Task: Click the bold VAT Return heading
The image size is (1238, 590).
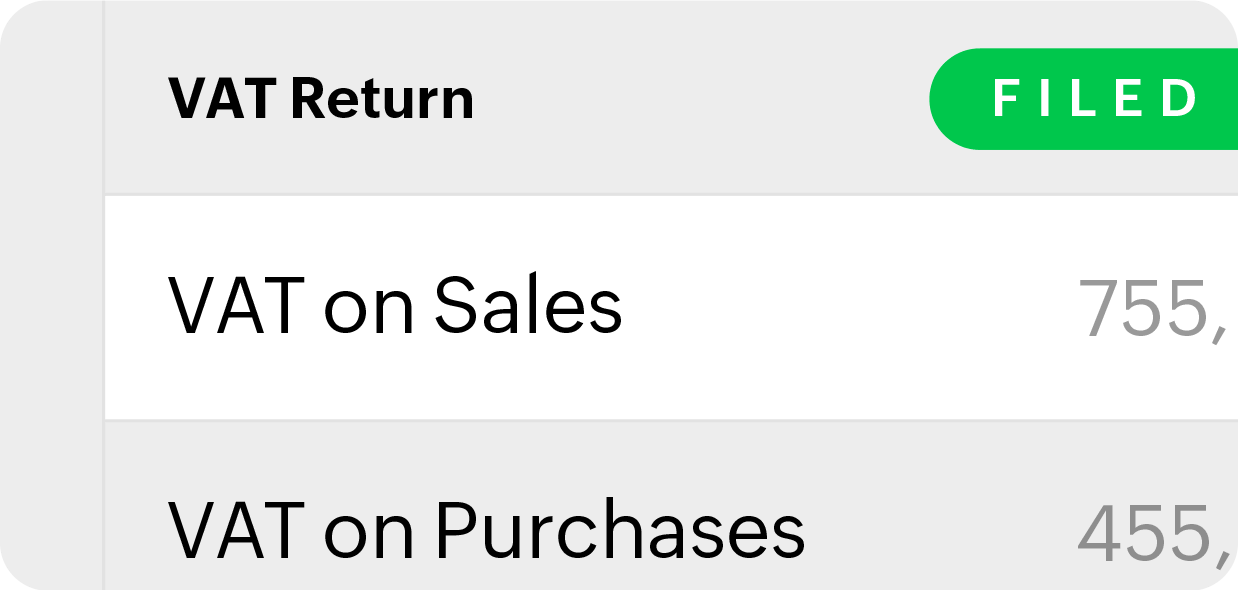Action: 320,98
